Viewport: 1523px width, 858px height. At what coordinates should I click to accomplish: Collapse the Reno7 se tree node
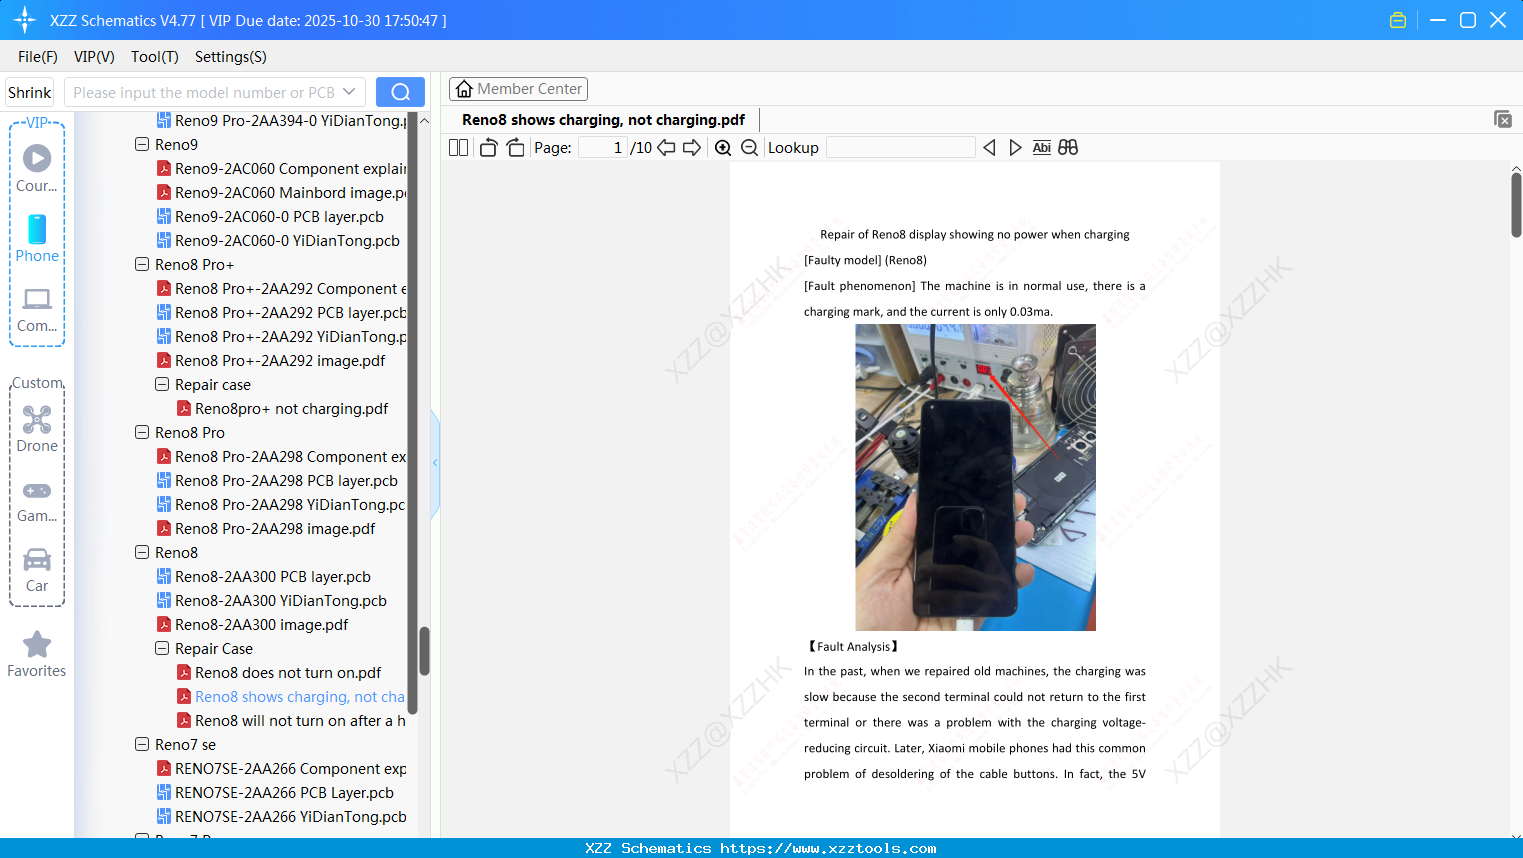click(x=142, y=744)
